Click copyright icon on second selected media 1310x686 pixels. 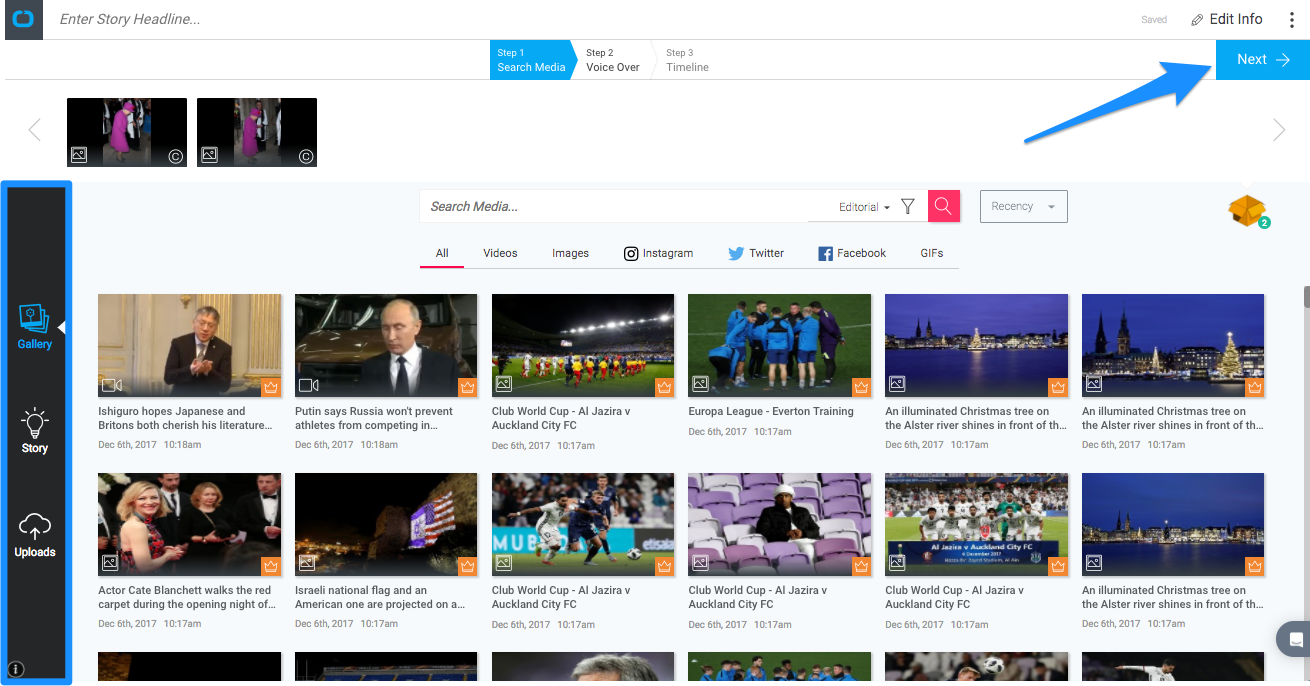[306, 156]
